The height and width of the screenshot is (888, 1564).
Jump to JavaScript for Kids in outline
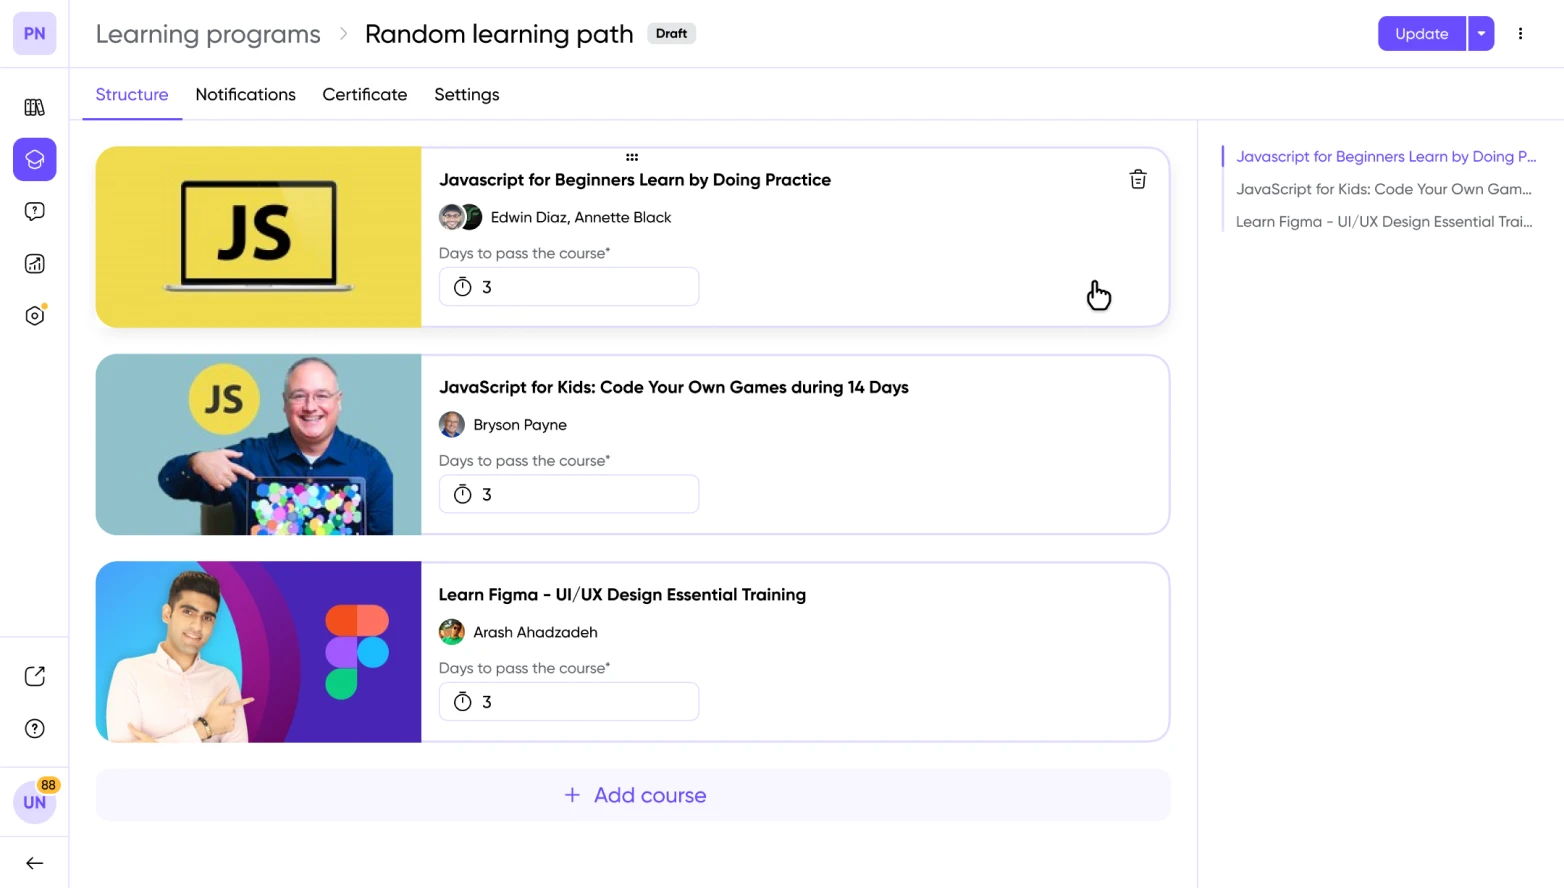click(1384, 189)
